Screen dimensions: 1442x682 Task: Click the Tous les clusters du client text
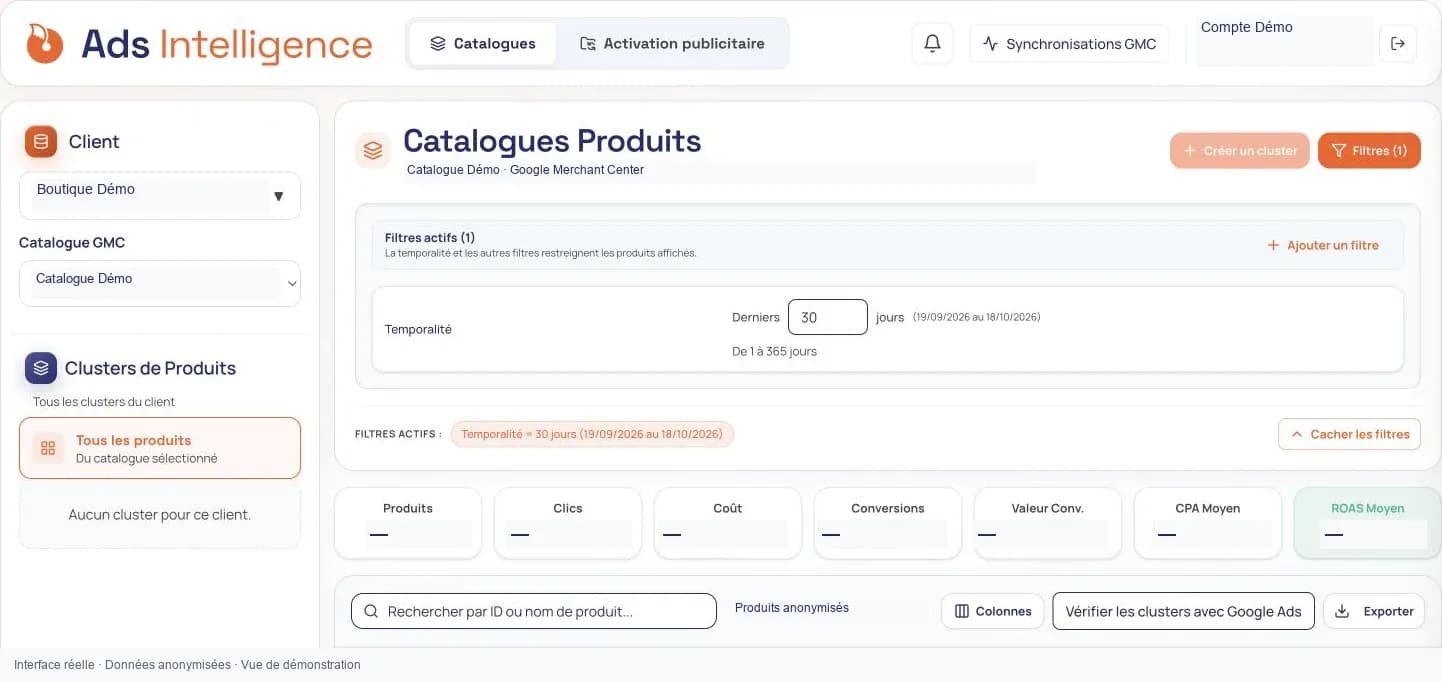click(x=104, y=402)
